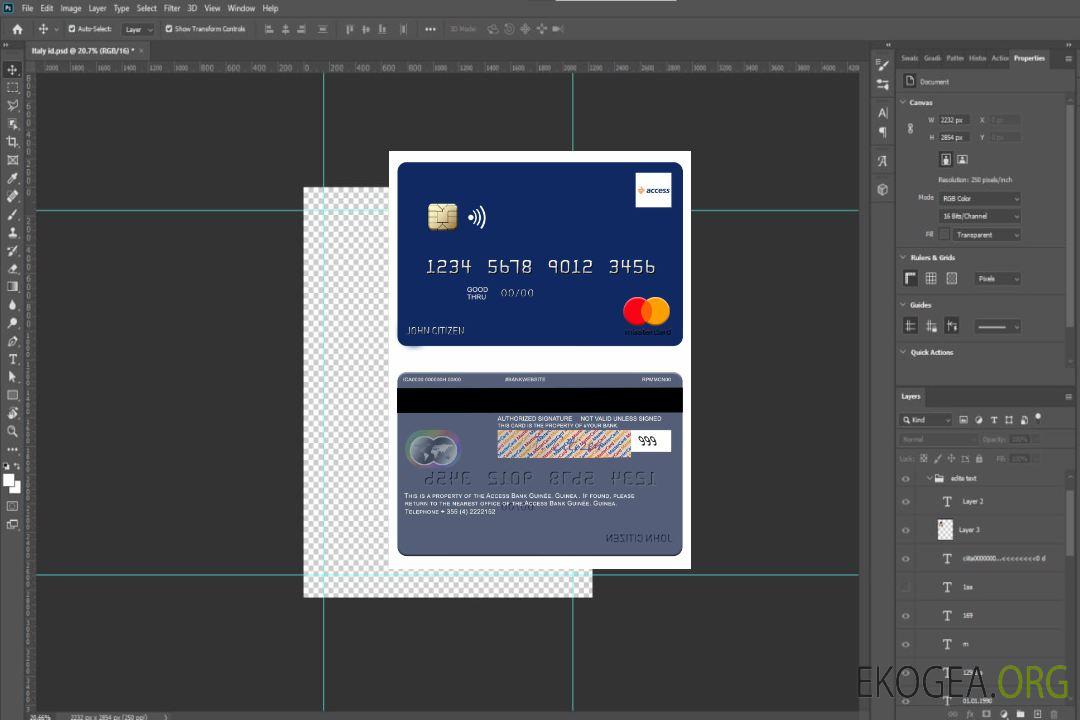Open the Character panel icon

[x=882, y=113]
